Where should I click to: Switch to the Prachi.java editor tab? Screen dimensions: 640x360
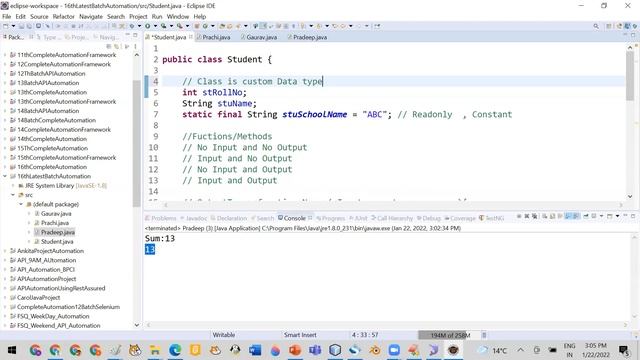point(213,37)
